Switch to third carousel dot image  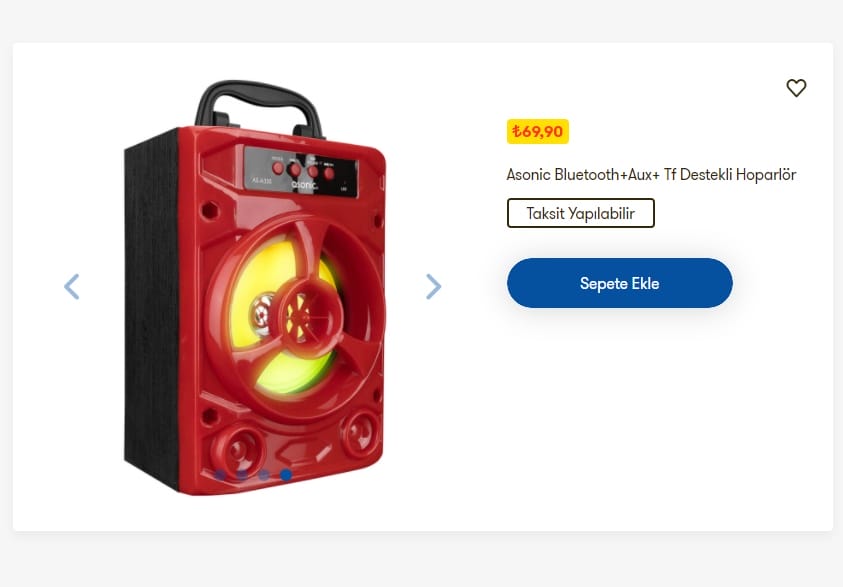(264, 475)
